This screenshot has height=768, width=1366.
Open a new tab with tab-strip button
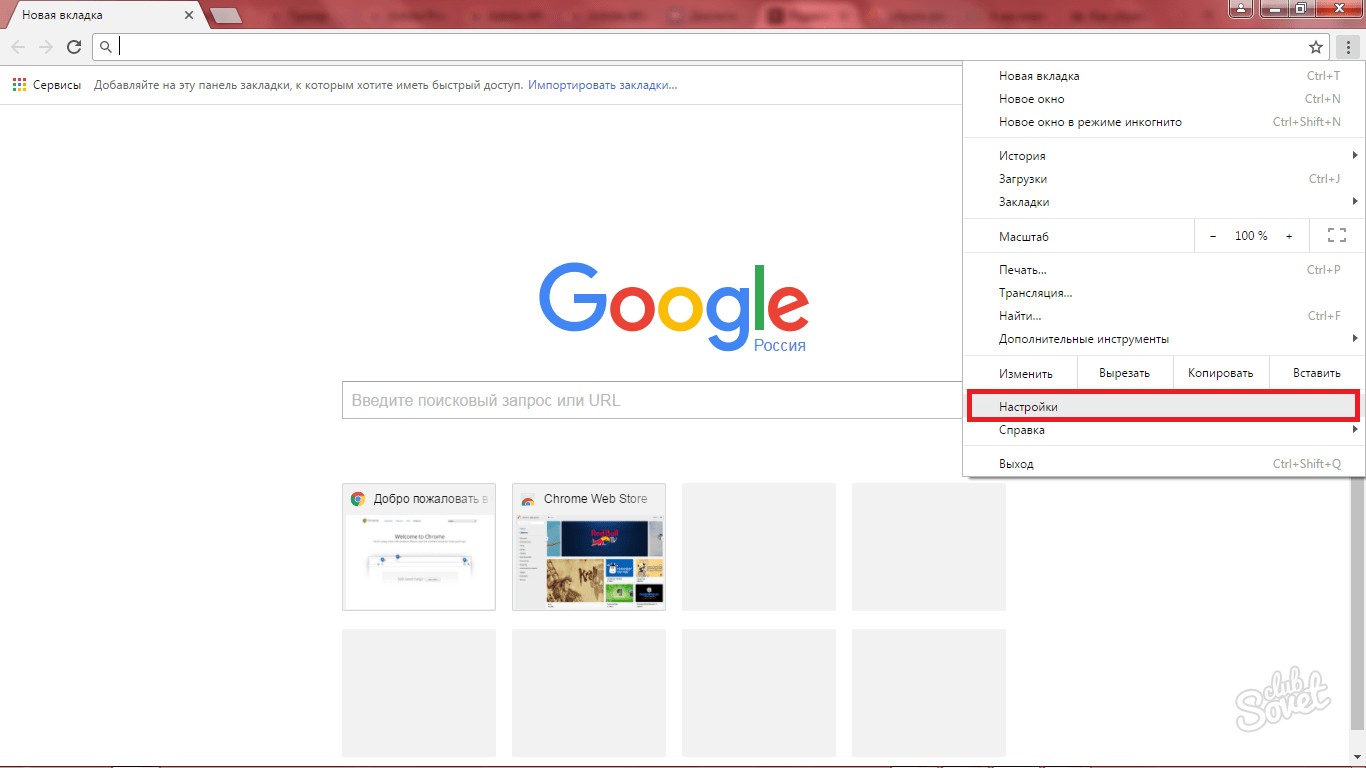pyautogui.click(x=225, y=16)
